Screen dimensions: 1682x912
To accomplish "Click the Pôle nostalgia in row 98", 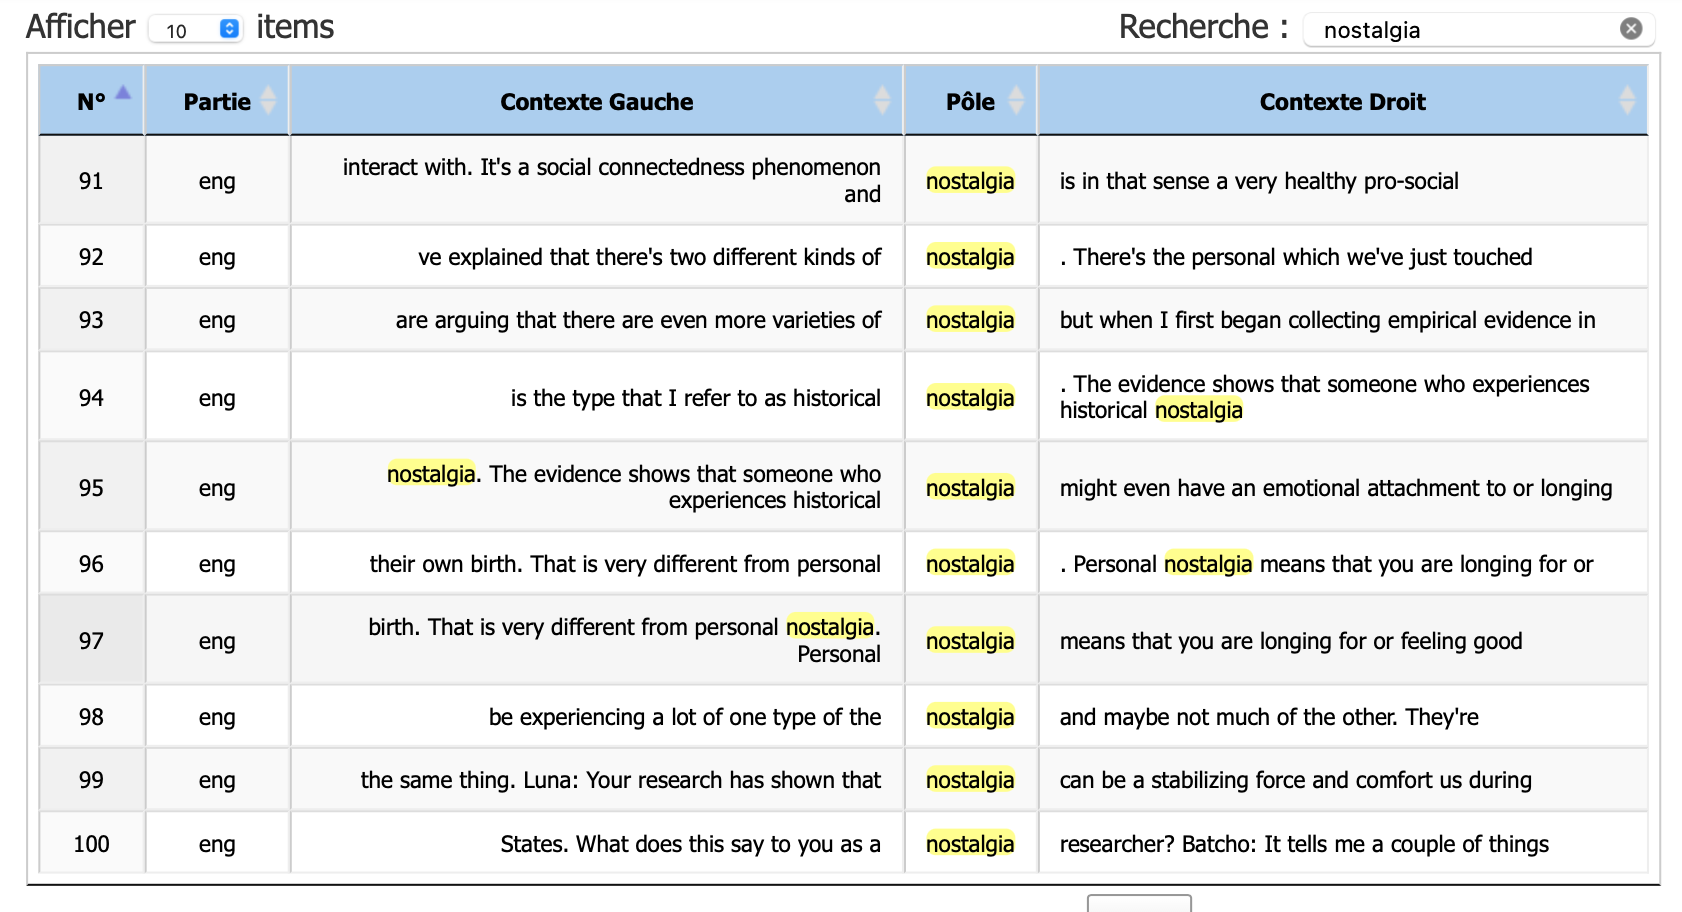I will [x=969, y=717].
